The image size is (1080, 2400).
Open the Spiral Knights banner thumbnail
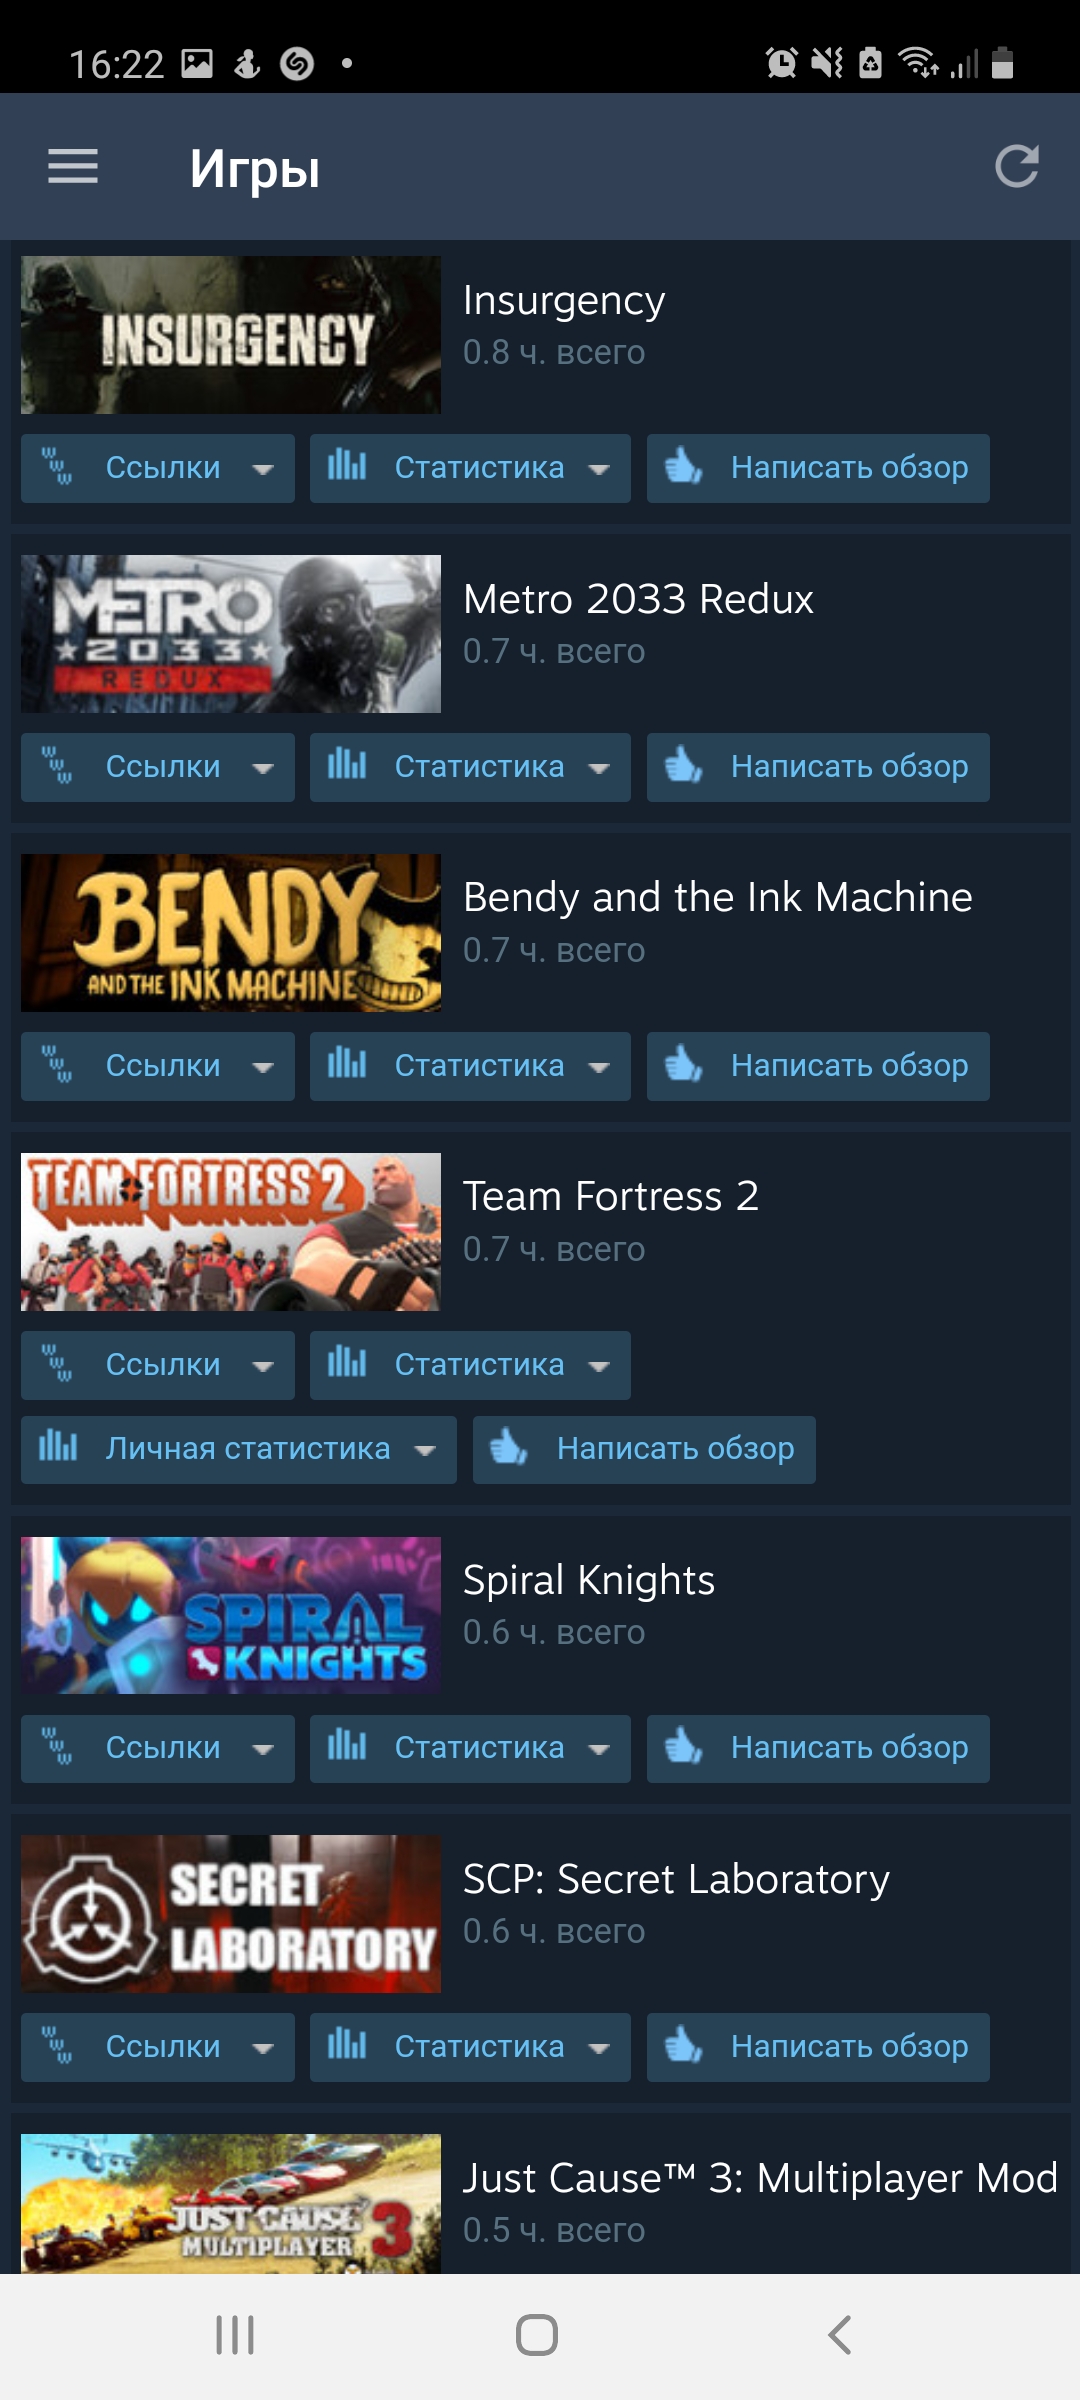tap(231, 1615)
